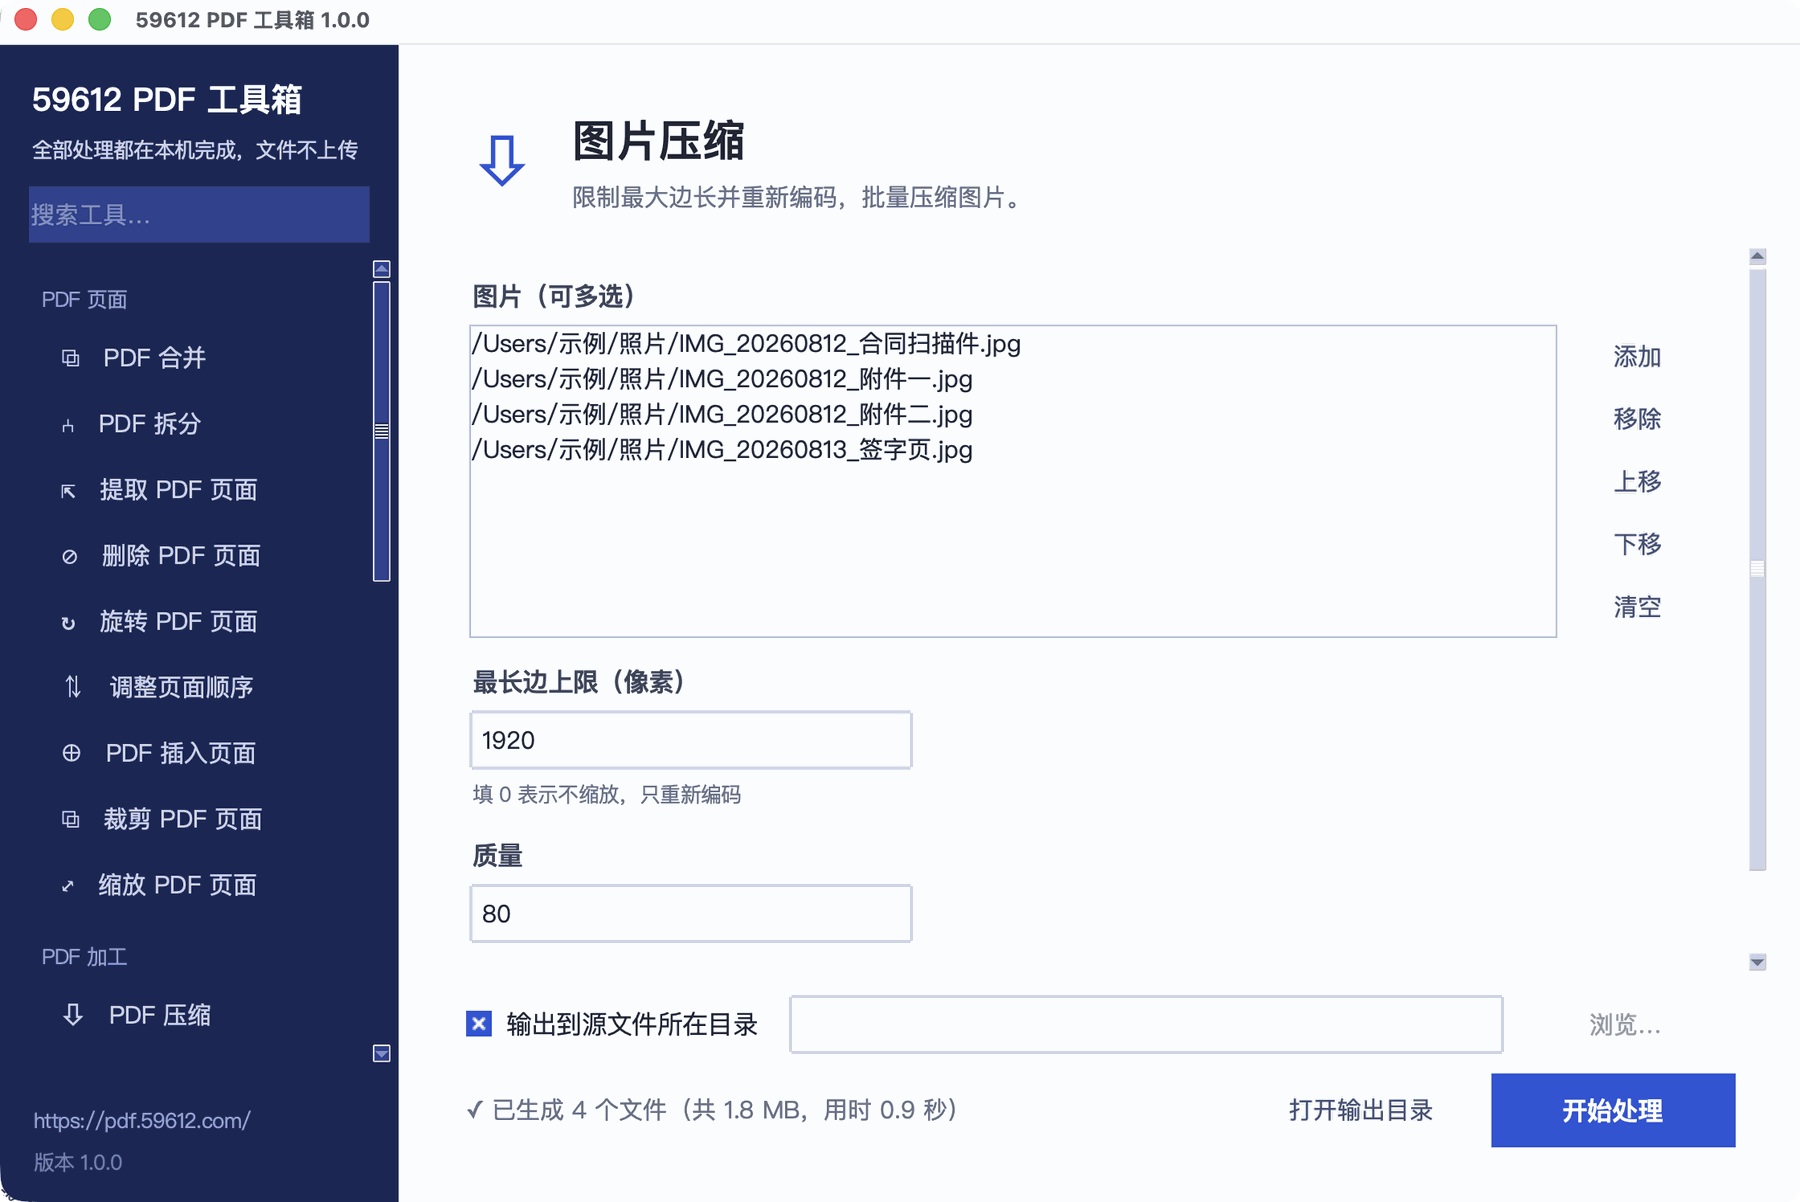Click the large 图片压缩 header arrow icon
The height and width of the screenshot is (1202, 1800).
502,160
